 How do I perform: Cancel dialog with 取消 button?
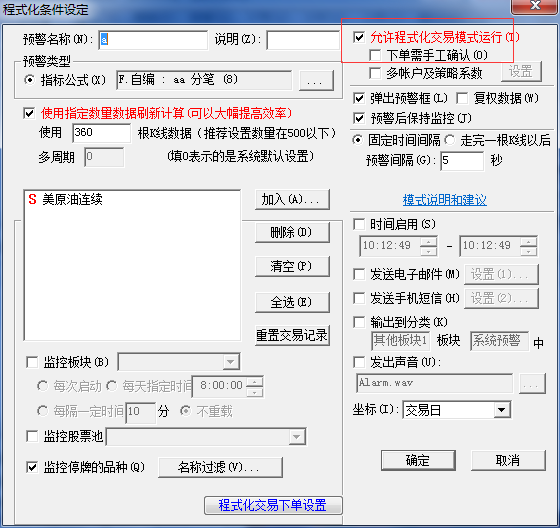pyautogui.click(x=508, y=460)
